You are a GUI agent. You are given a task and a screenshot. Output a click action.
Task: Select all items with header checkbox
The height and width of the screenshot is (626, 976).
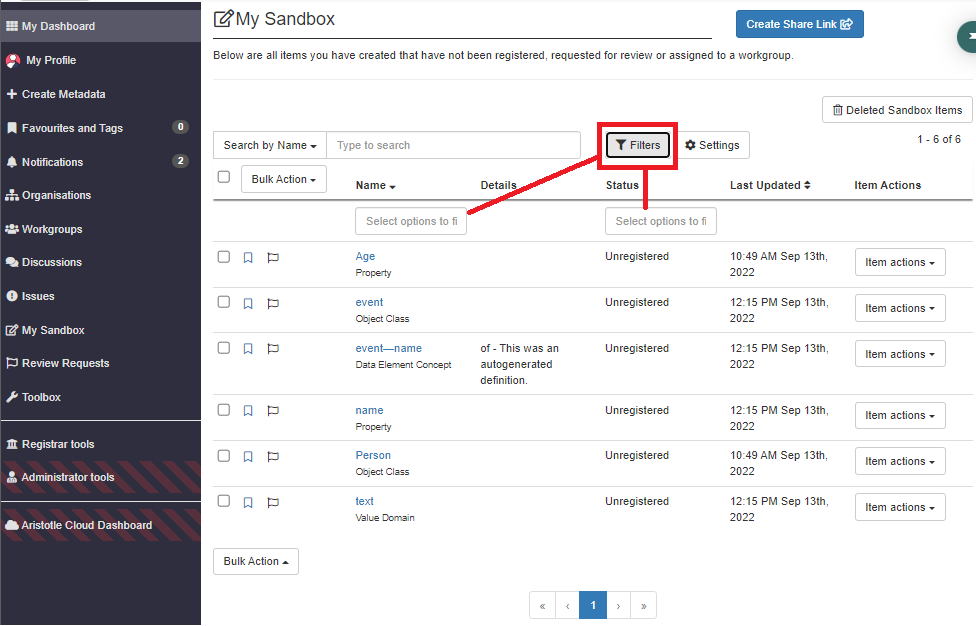[224, 177]
